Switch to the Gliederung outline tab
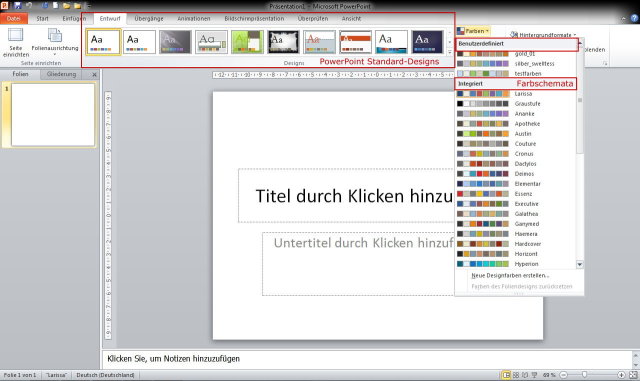The width and height of the screenshot is (640, 381). 61,74
